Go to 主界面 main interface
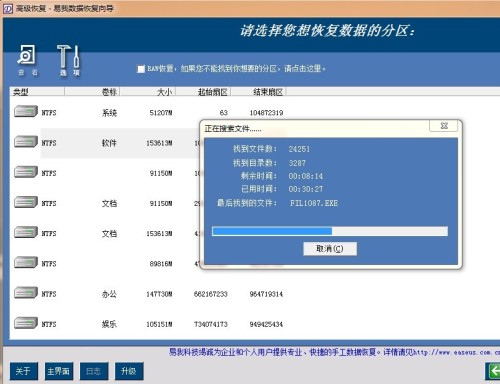 (59, 371)
